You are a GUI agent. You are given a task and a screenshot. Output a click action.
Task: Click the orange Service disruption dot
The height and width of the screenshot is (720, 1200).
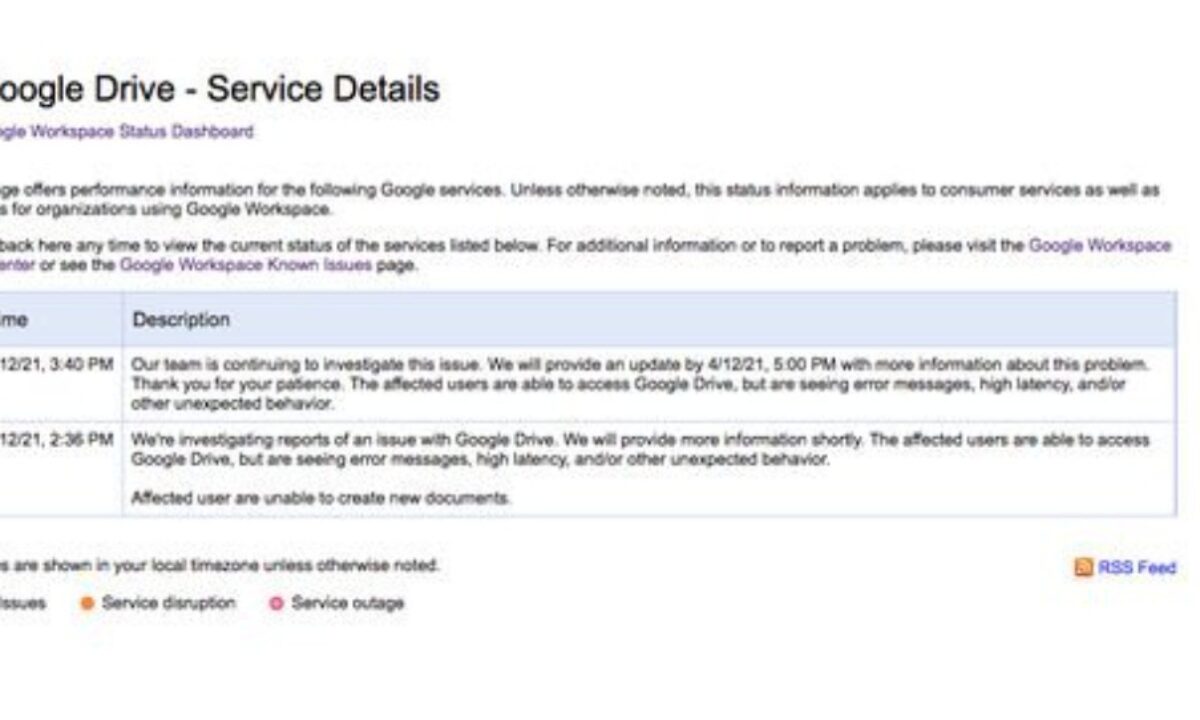tap(88, 603)
